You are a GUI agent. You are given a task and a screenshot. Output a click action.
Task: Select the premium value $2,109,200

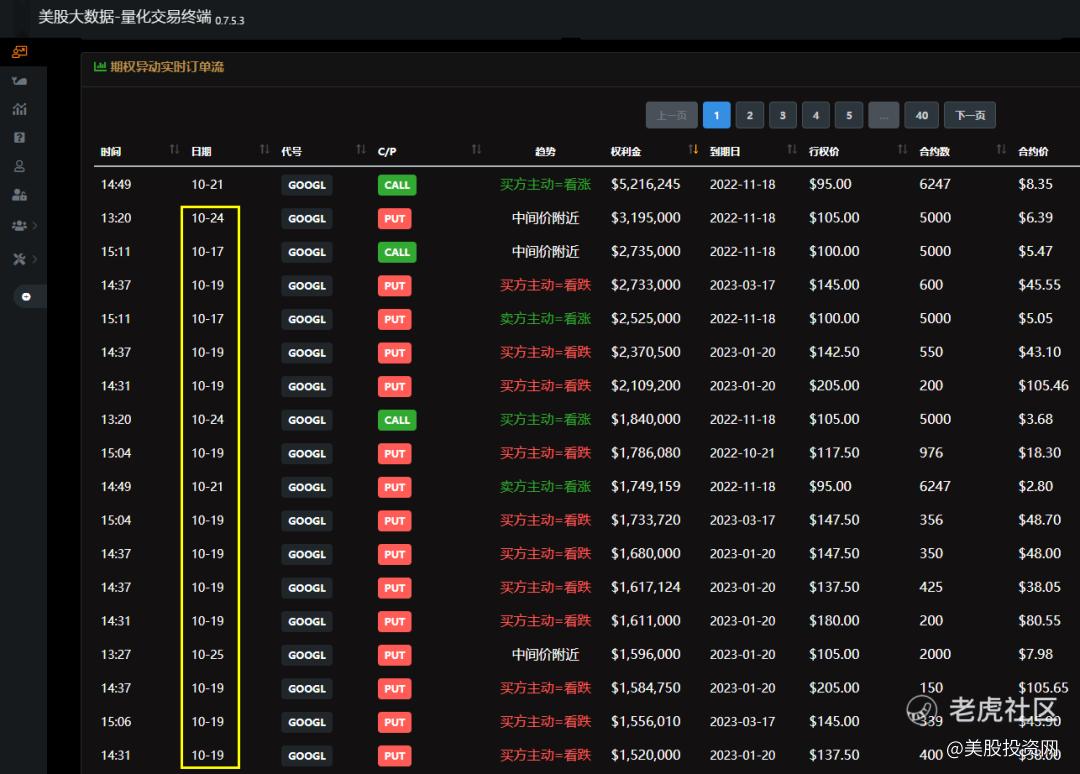[x=645, y=386]
